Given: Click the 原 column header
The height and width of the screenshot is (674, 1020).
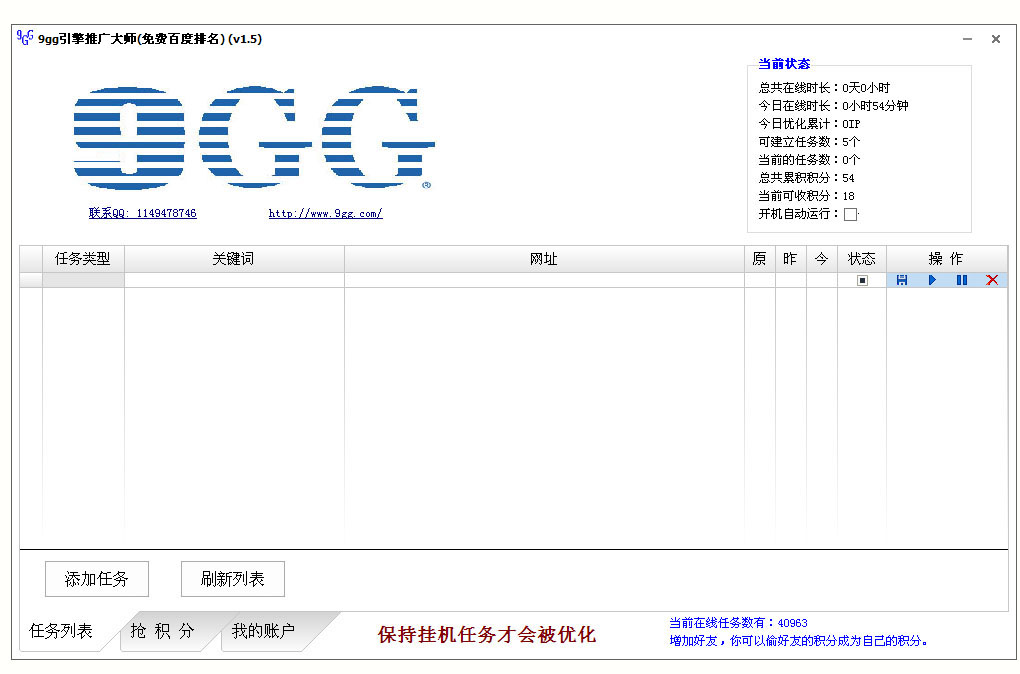Looking at the screenshot, I should pos(760,259).
